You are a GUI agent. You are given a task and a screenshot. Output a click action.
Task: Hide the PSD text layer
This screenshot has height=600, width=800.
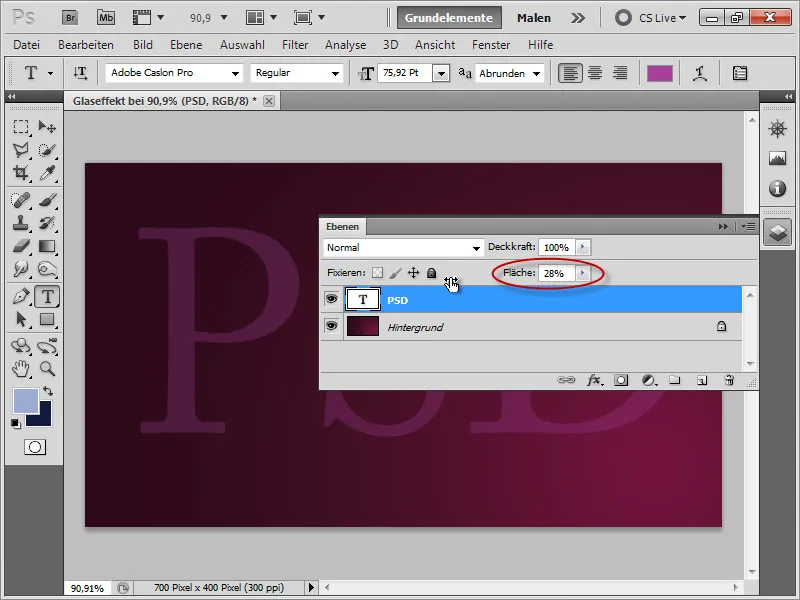pyautogui.click(x=332, y=298)
